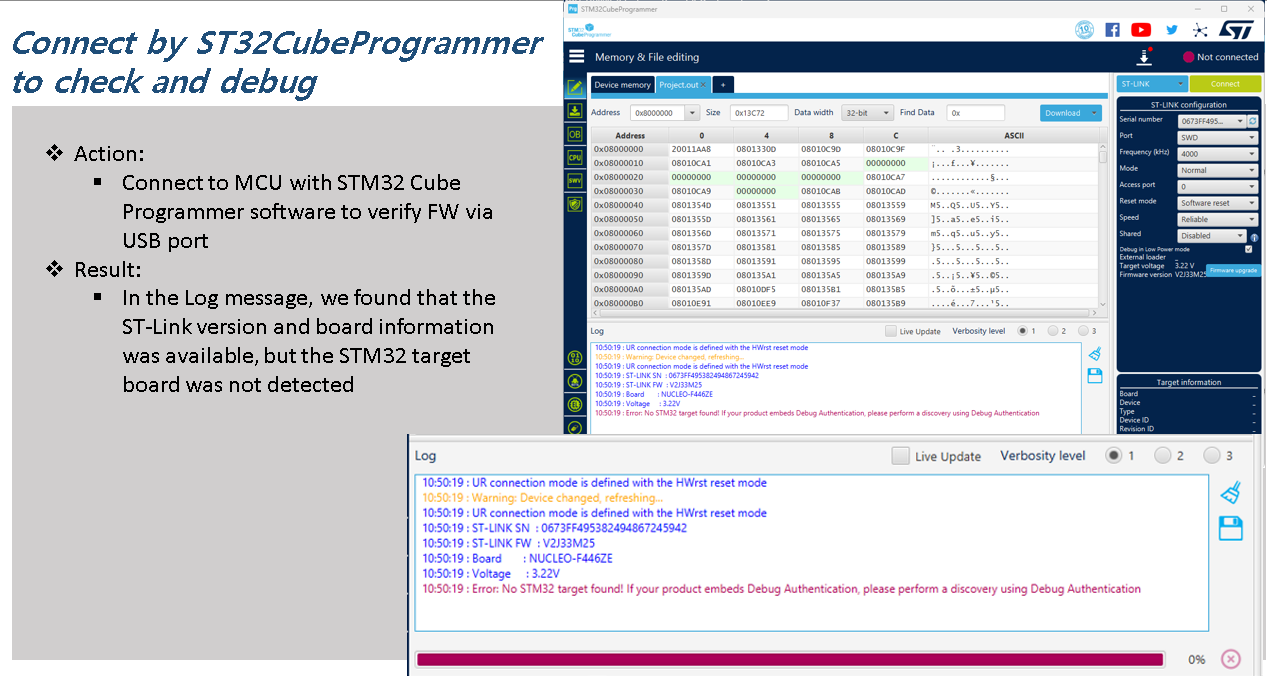Click the Twitter bird icon in the header
1267x676 pixels.
click(1172, 30)
